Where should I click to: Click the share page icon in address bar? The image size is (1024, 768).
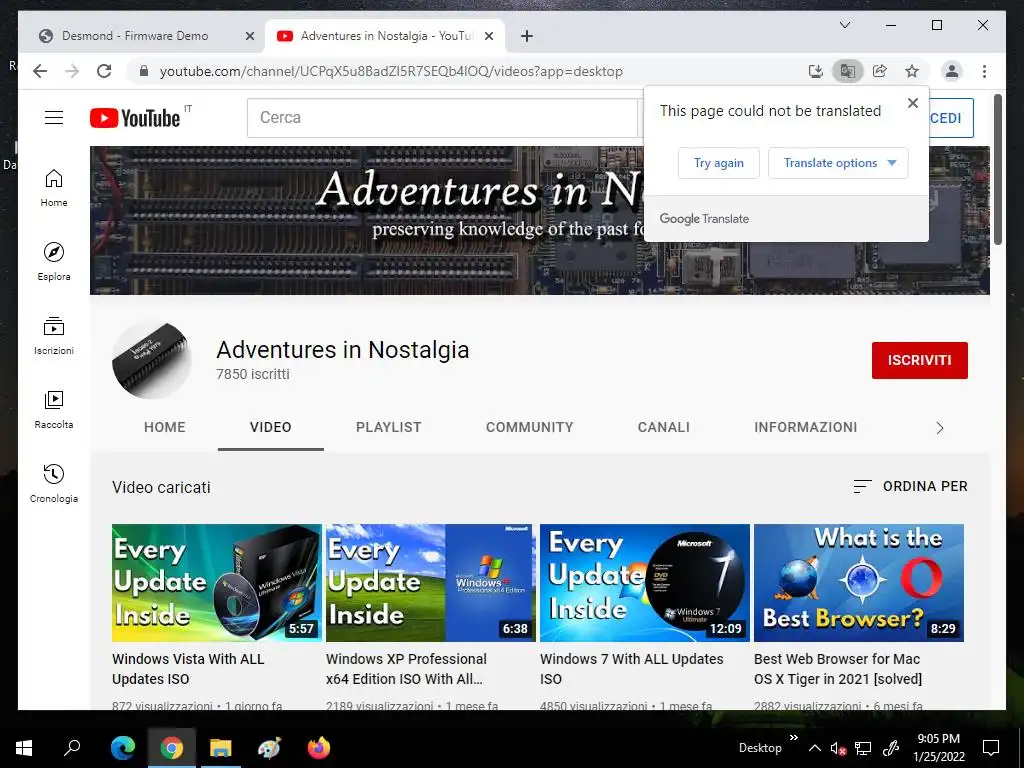(x=880, y=71)
